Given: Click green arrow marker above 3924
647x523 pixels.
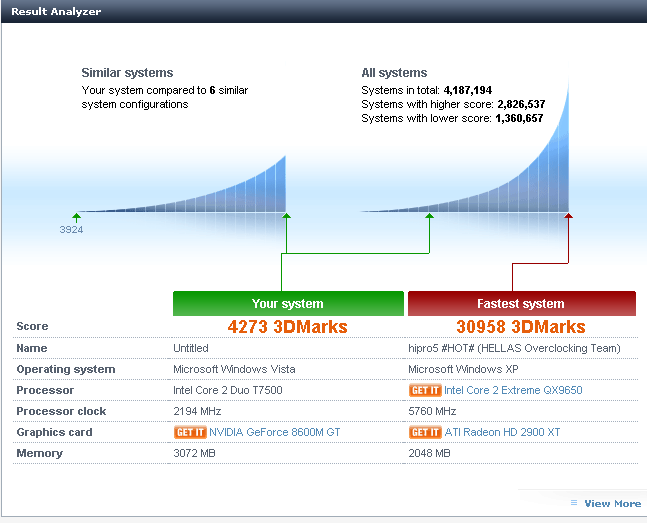Looking at the screenshot, I should (x=76, y=217).
